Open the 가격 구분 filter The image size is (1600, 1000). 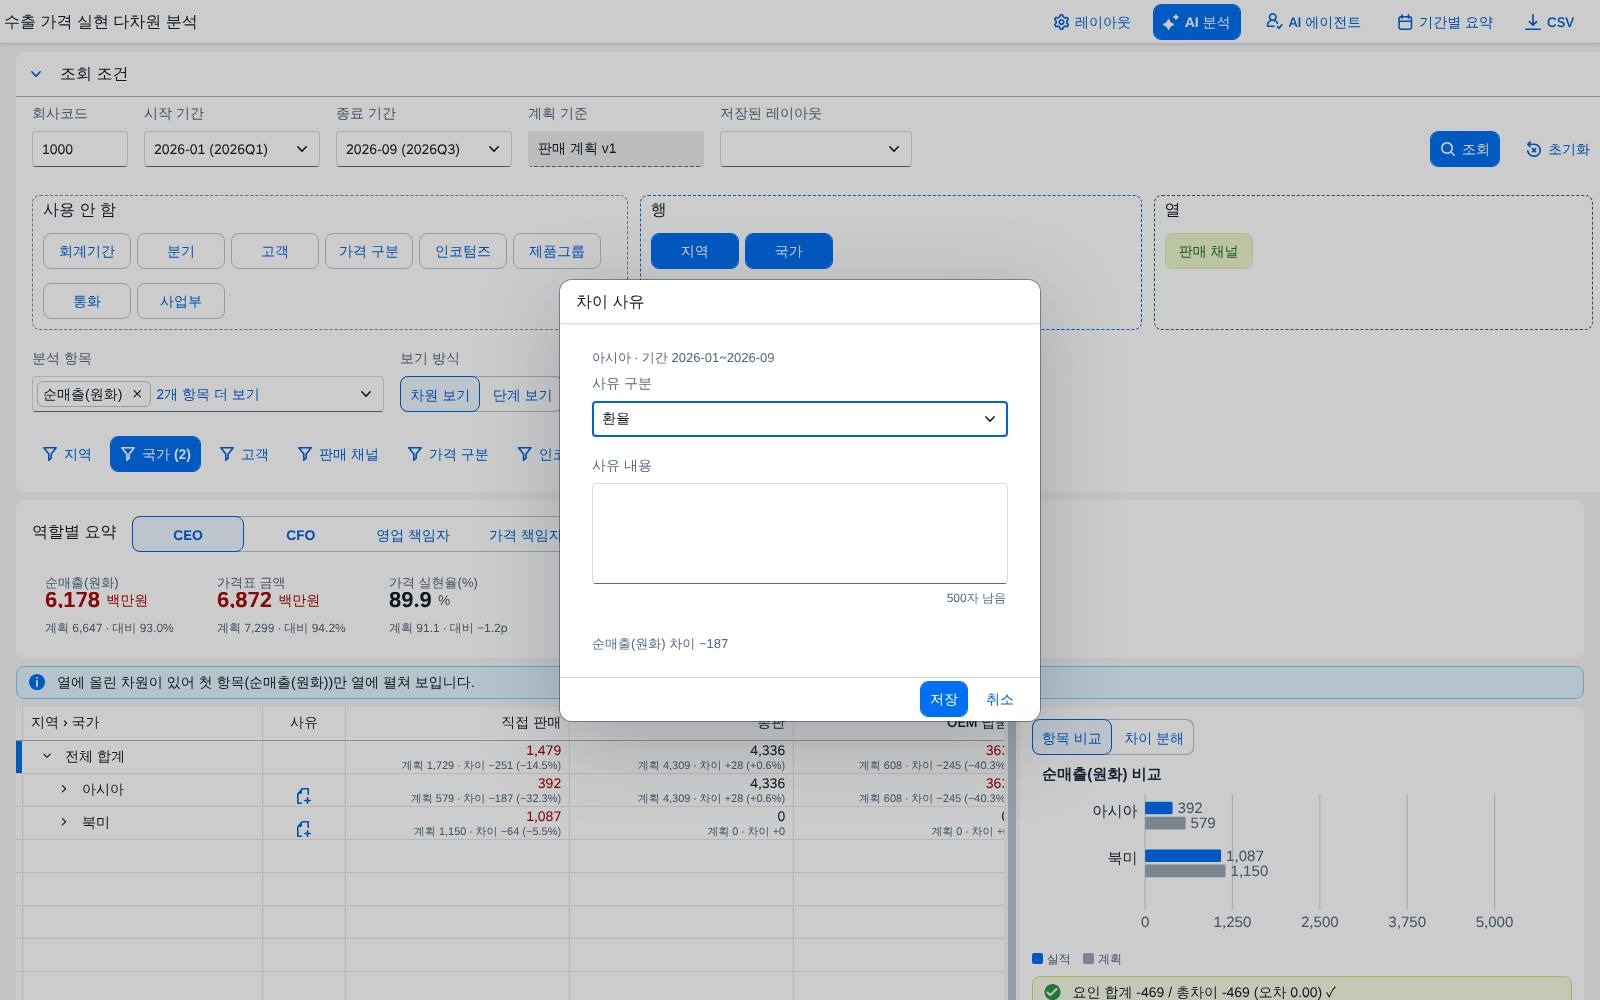click(448, 454)
